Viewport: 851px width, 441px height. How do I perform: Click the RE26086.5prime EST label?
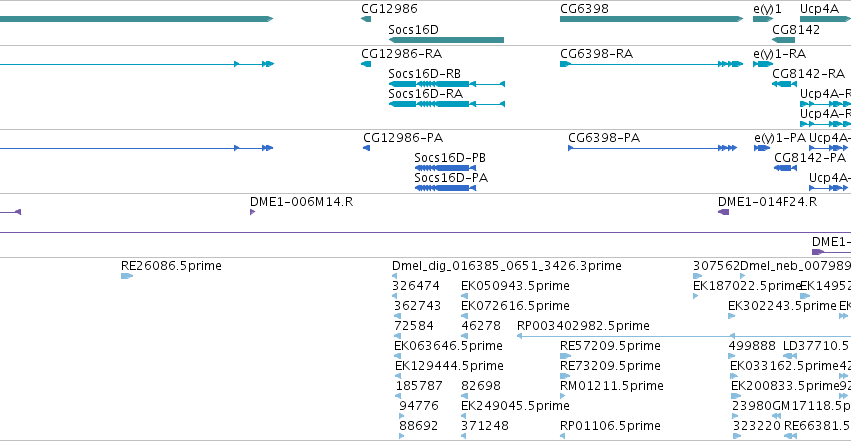[171, 266]
